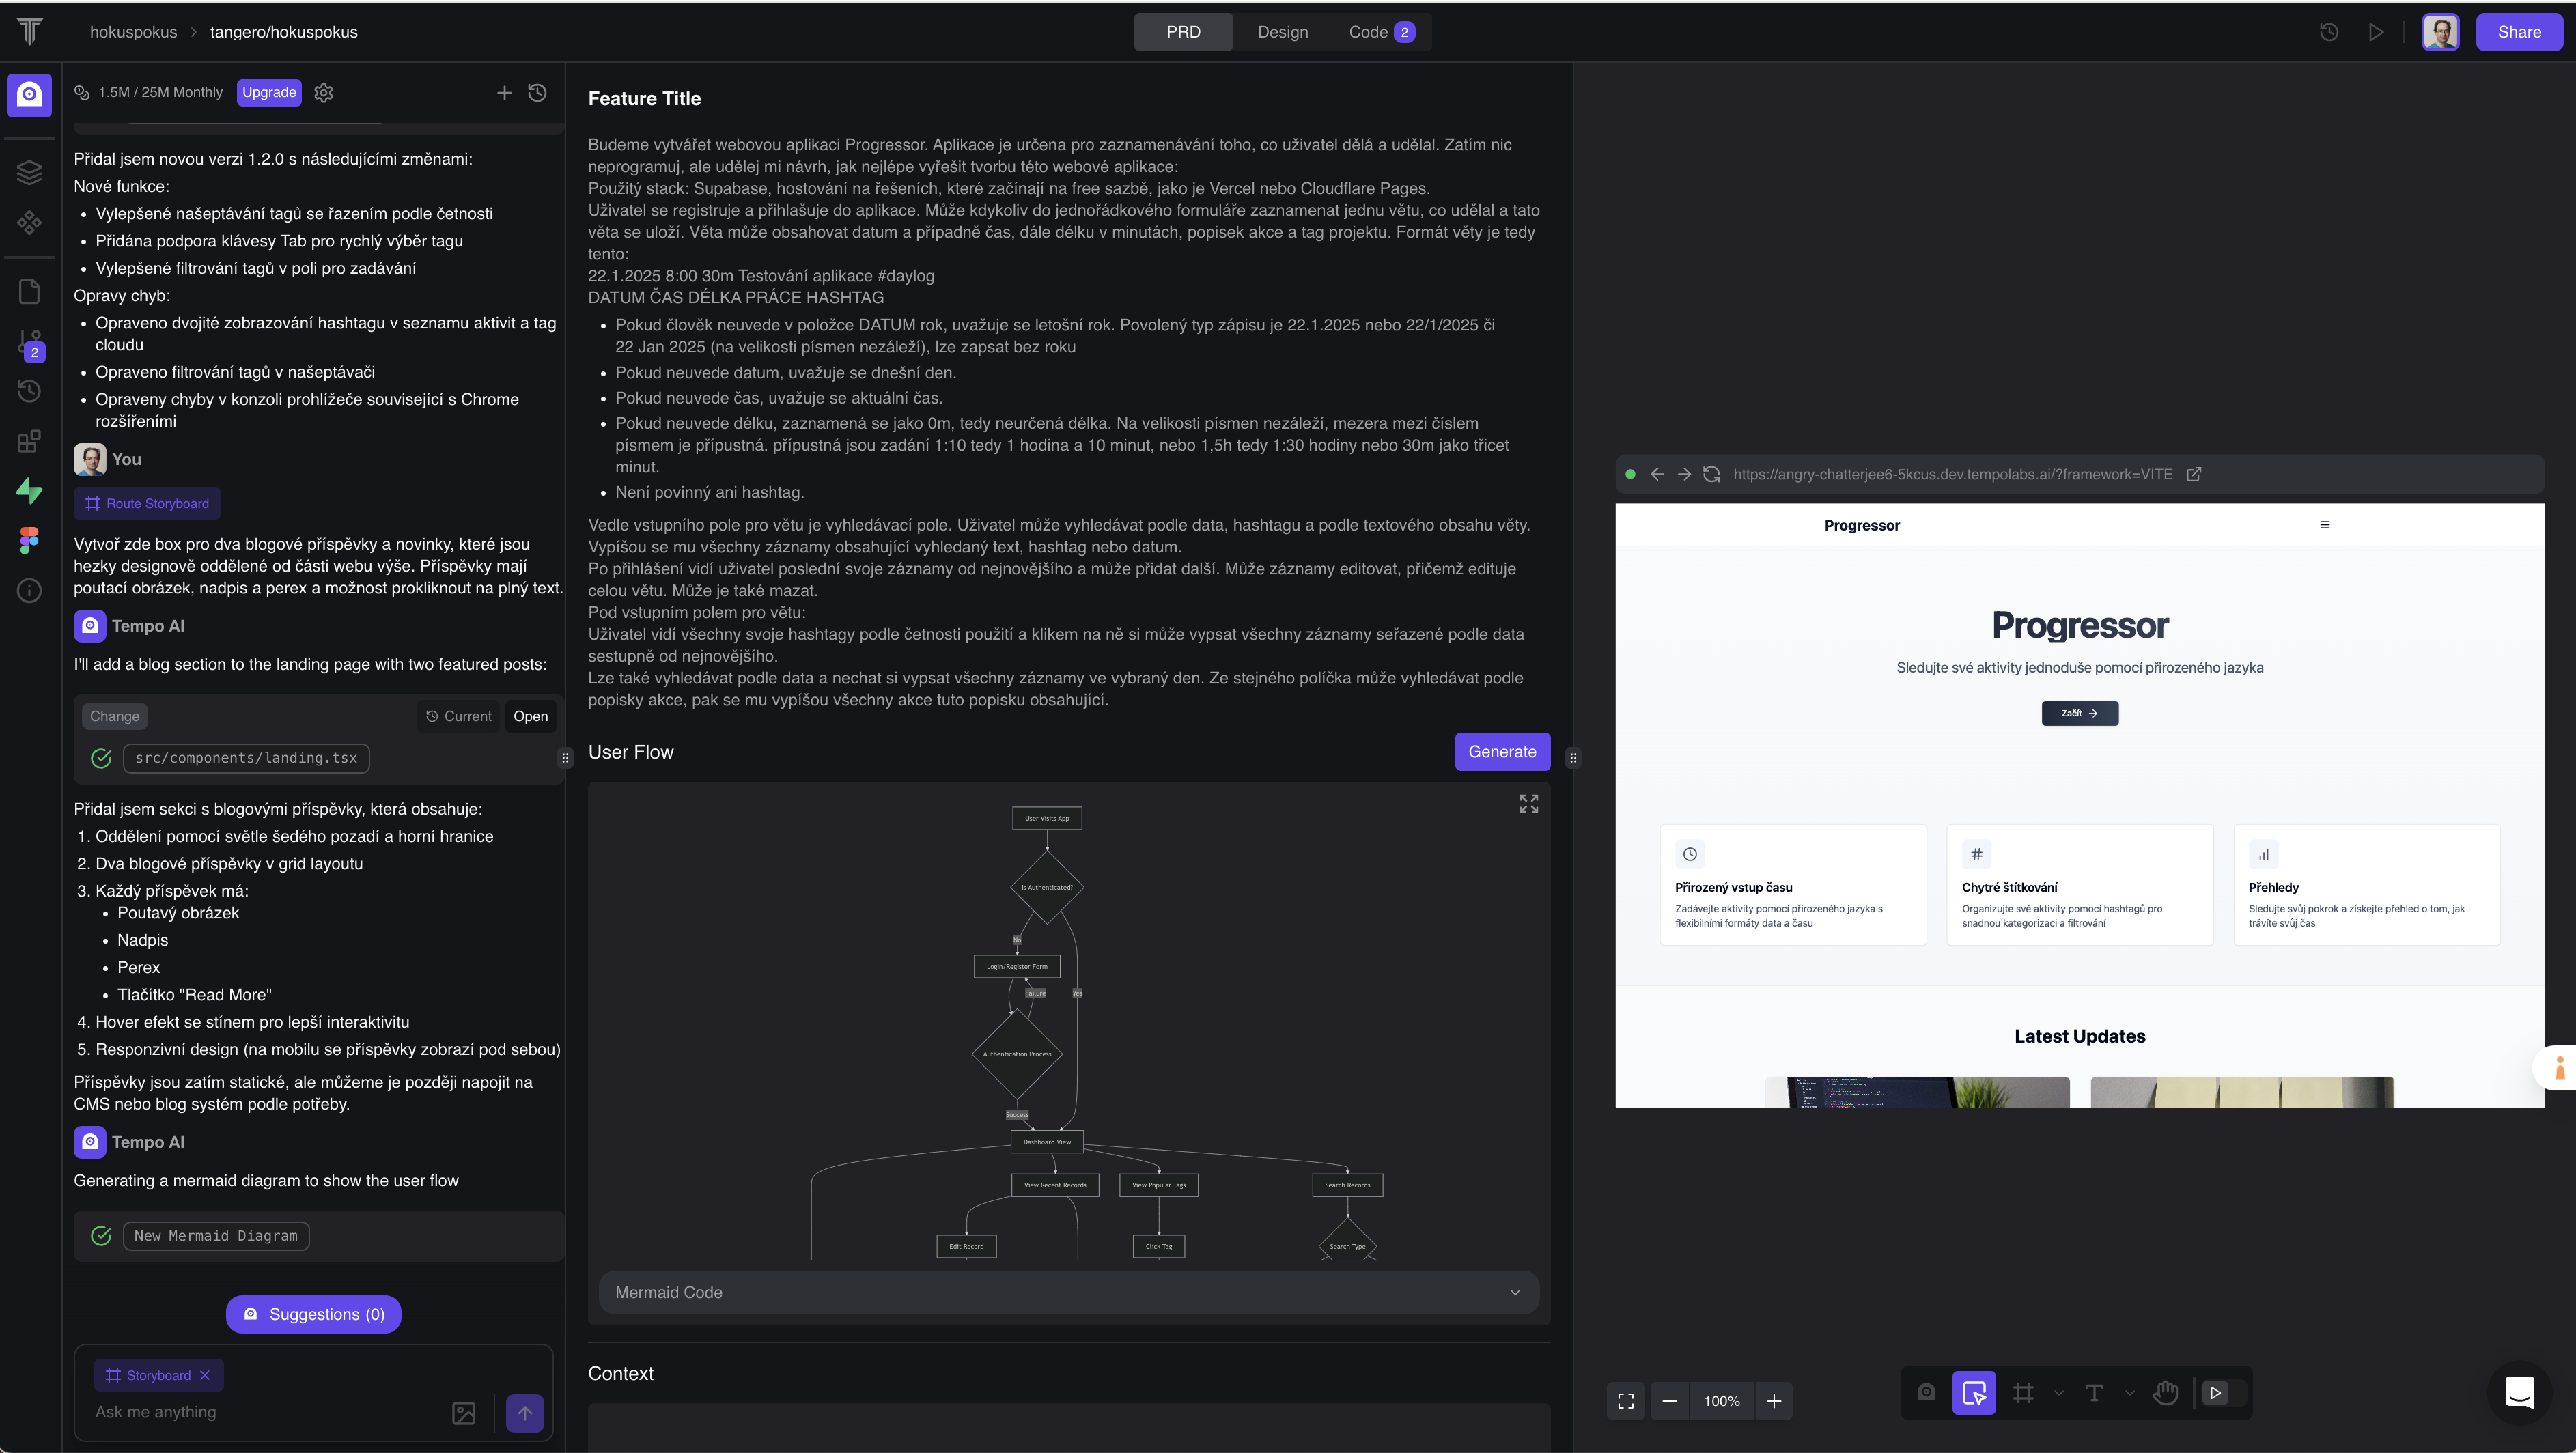Open the Suggestions (0) button
Viewport: 2576px width, 1453px height.
[x=313, y=1314]
